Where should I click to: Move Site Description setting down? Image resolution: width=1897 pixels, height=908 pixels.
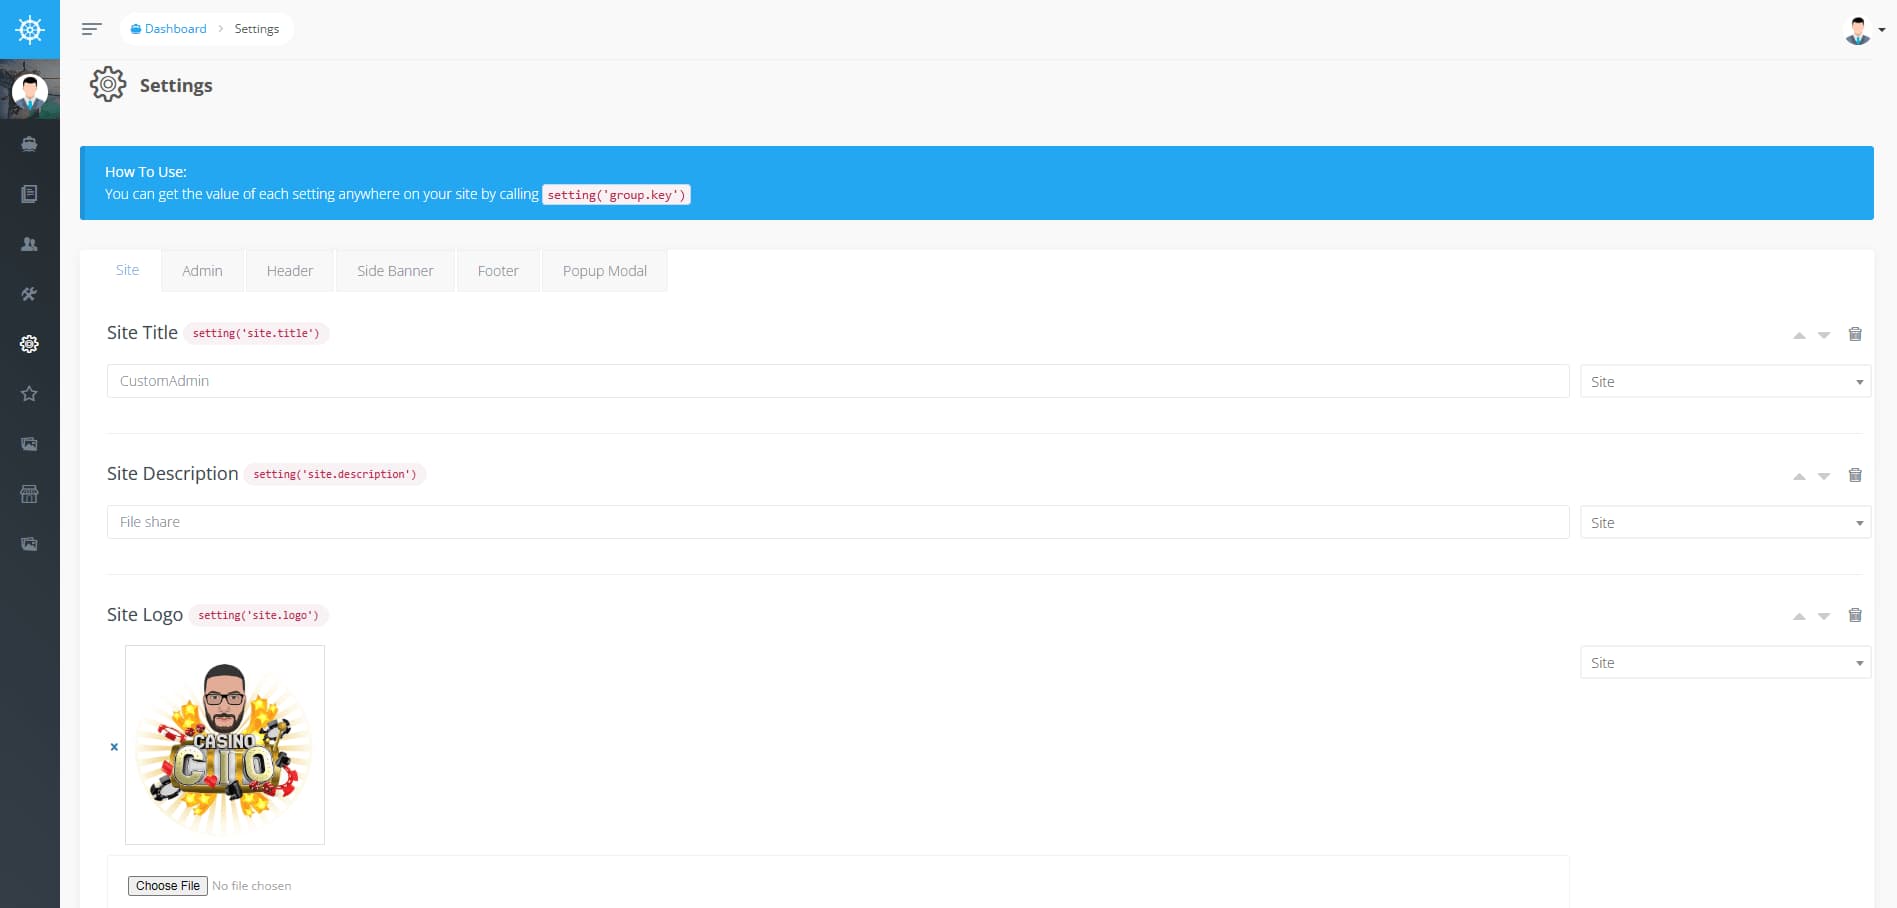[x=1824, y=476]
